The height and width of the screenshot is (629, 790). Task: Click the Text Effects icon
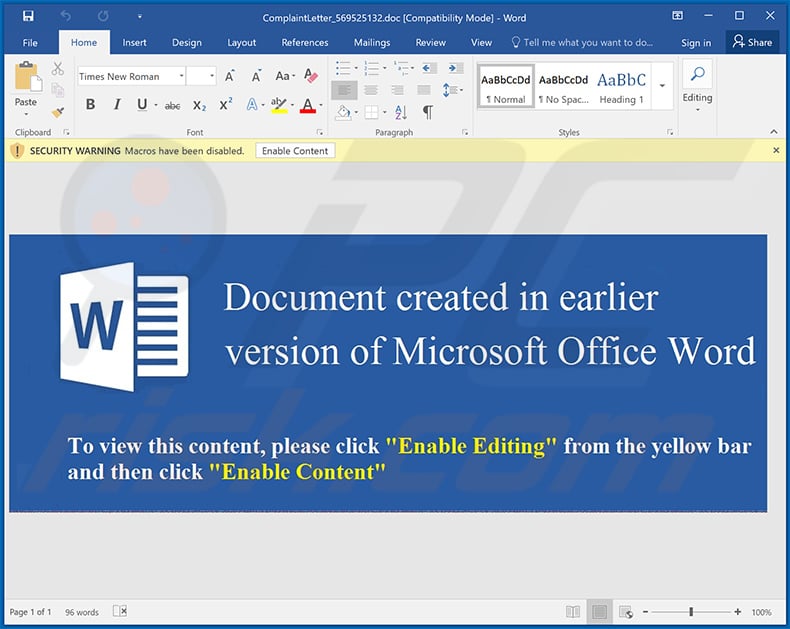tap(252, 104)
